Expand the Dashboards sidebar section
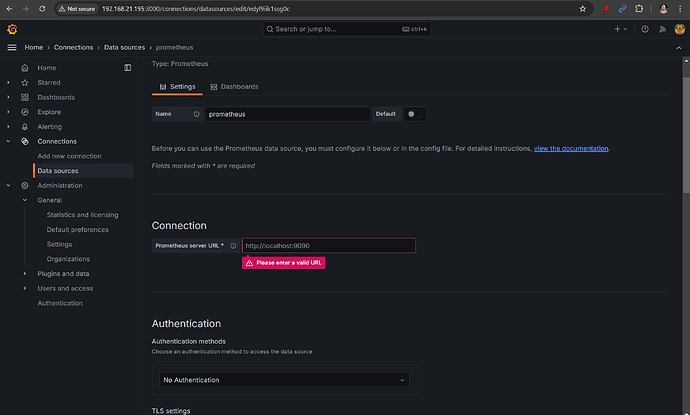Viewport: 690px width, 415px height. click(9, 97)
